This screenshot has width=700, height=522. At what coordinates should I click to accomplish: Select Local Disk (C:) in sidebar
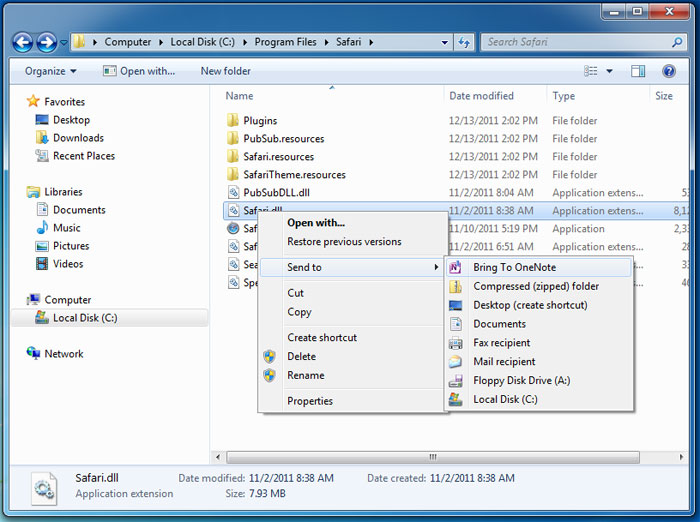(85, 318)
